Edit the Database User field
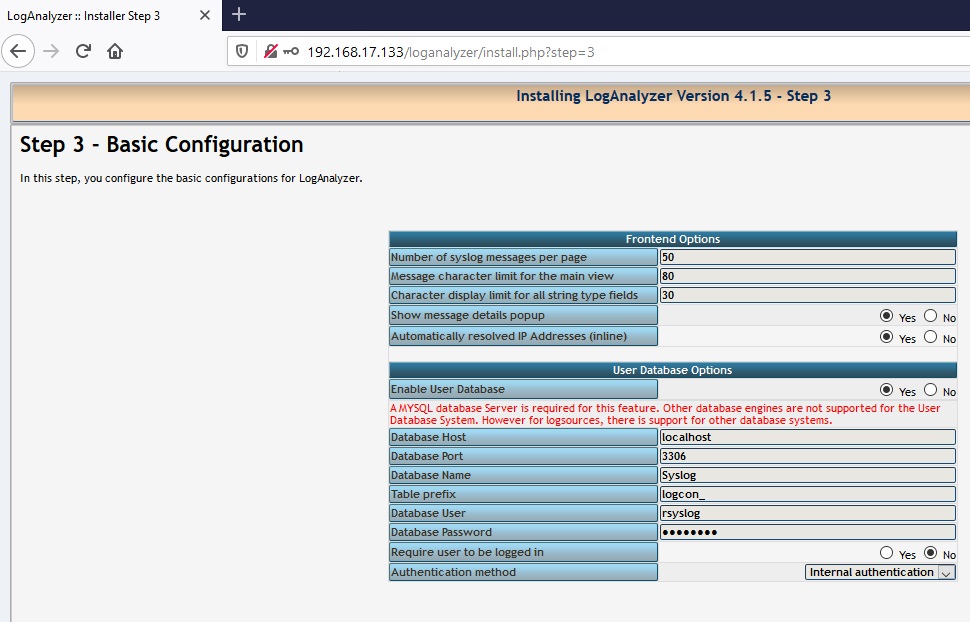Image resolution: width=970 pixels, height=622 pixels. coord(807,513)
